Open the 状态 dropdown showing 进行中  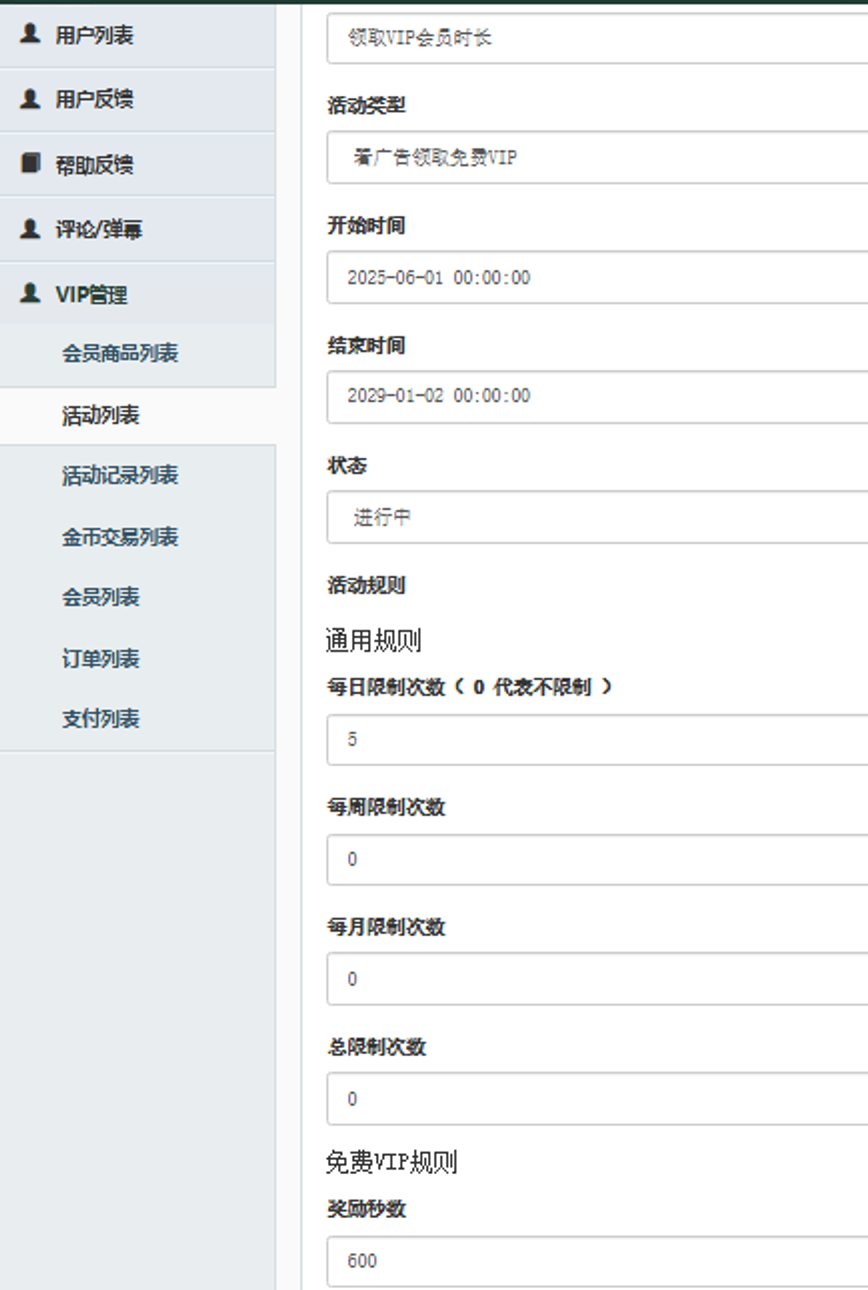(x=597, y=517)
